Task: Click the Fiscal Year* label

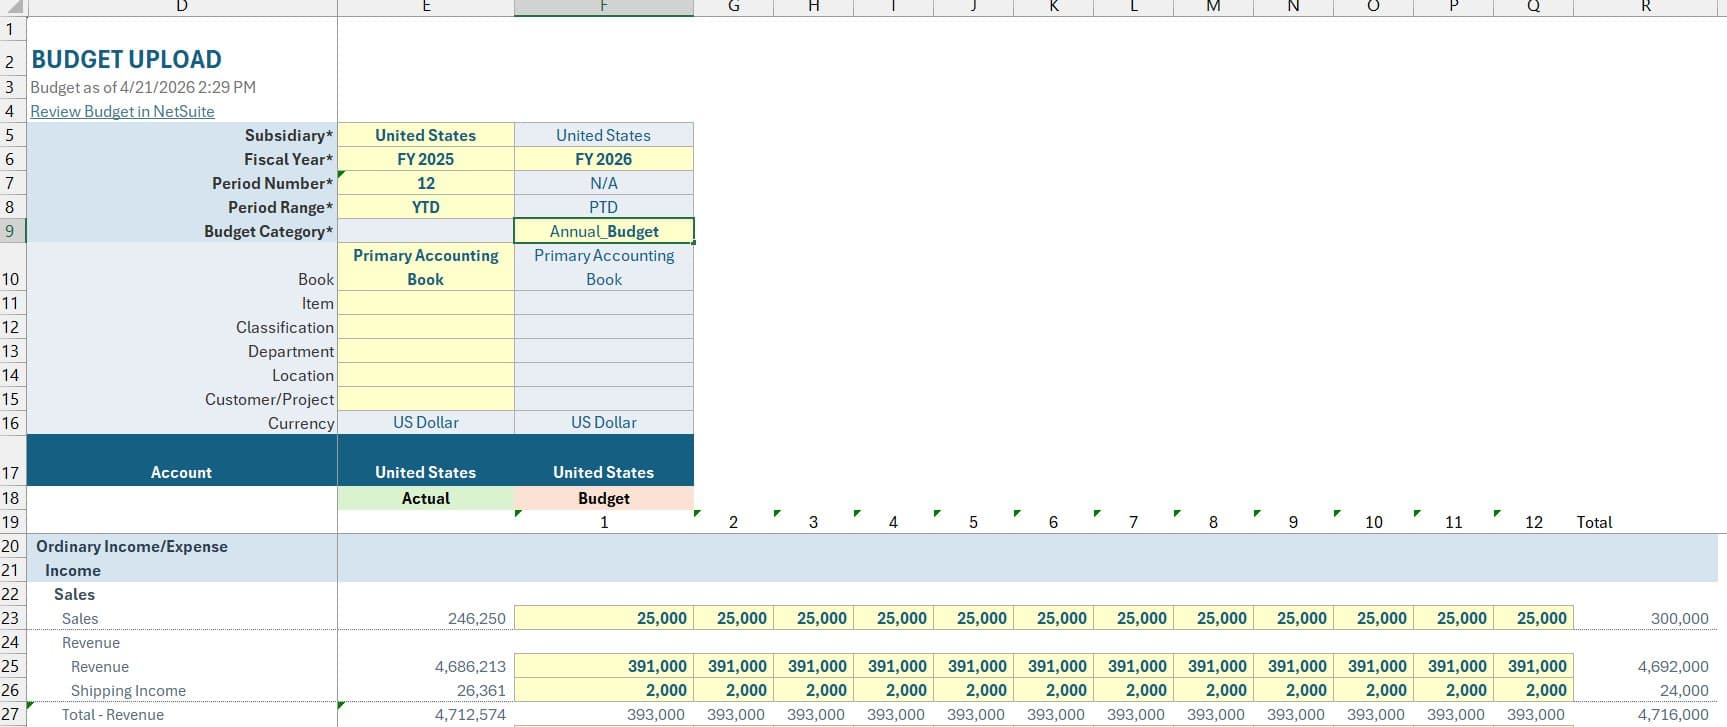Action: pyautogui.click(x=288, y=159)
